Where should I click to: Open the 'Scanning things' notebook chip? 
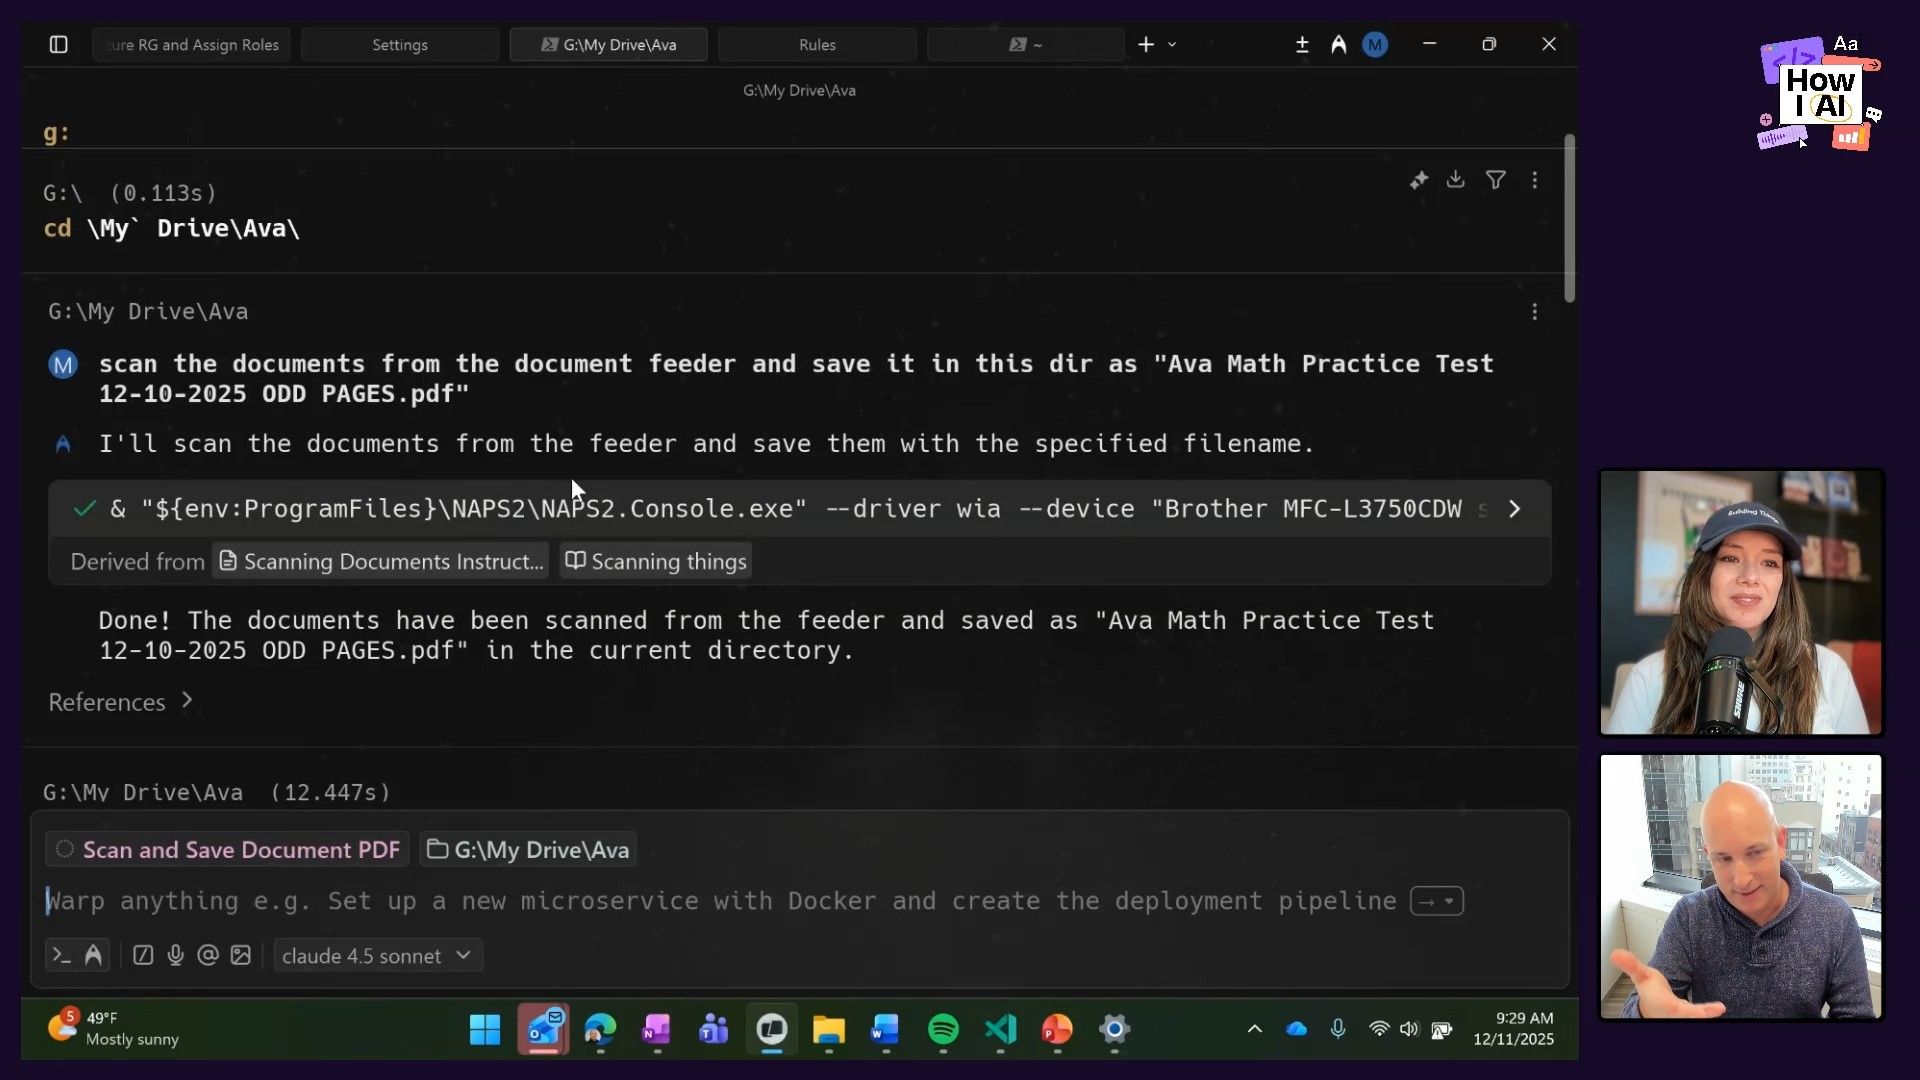(655, 561)
